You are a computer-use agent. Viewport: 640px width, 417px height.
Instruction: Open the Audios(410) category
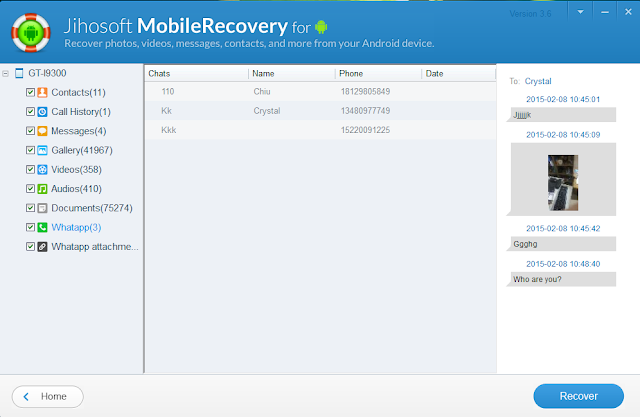click(x=76, y=189)
